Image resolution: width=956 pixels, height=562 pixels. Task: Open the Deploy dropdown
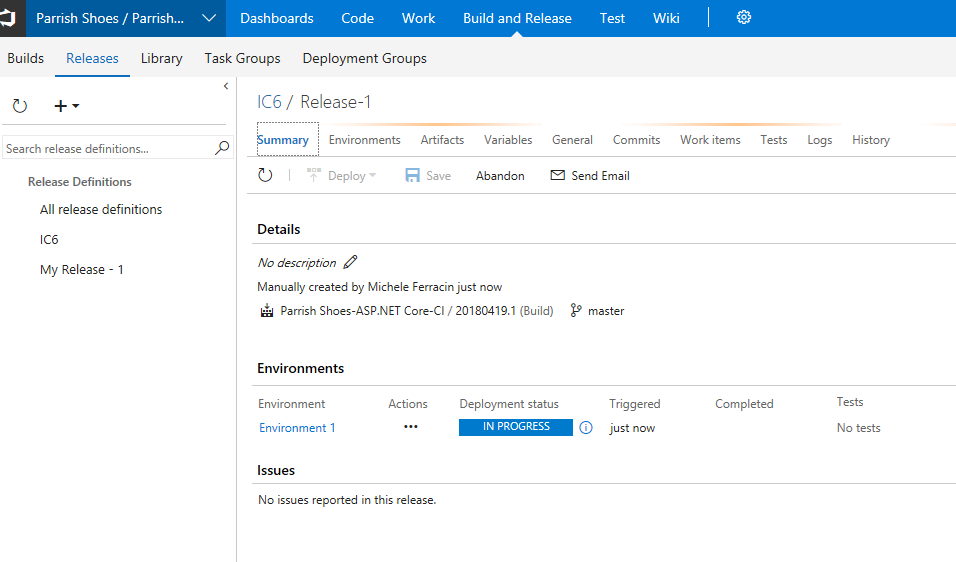coord(342,176)
